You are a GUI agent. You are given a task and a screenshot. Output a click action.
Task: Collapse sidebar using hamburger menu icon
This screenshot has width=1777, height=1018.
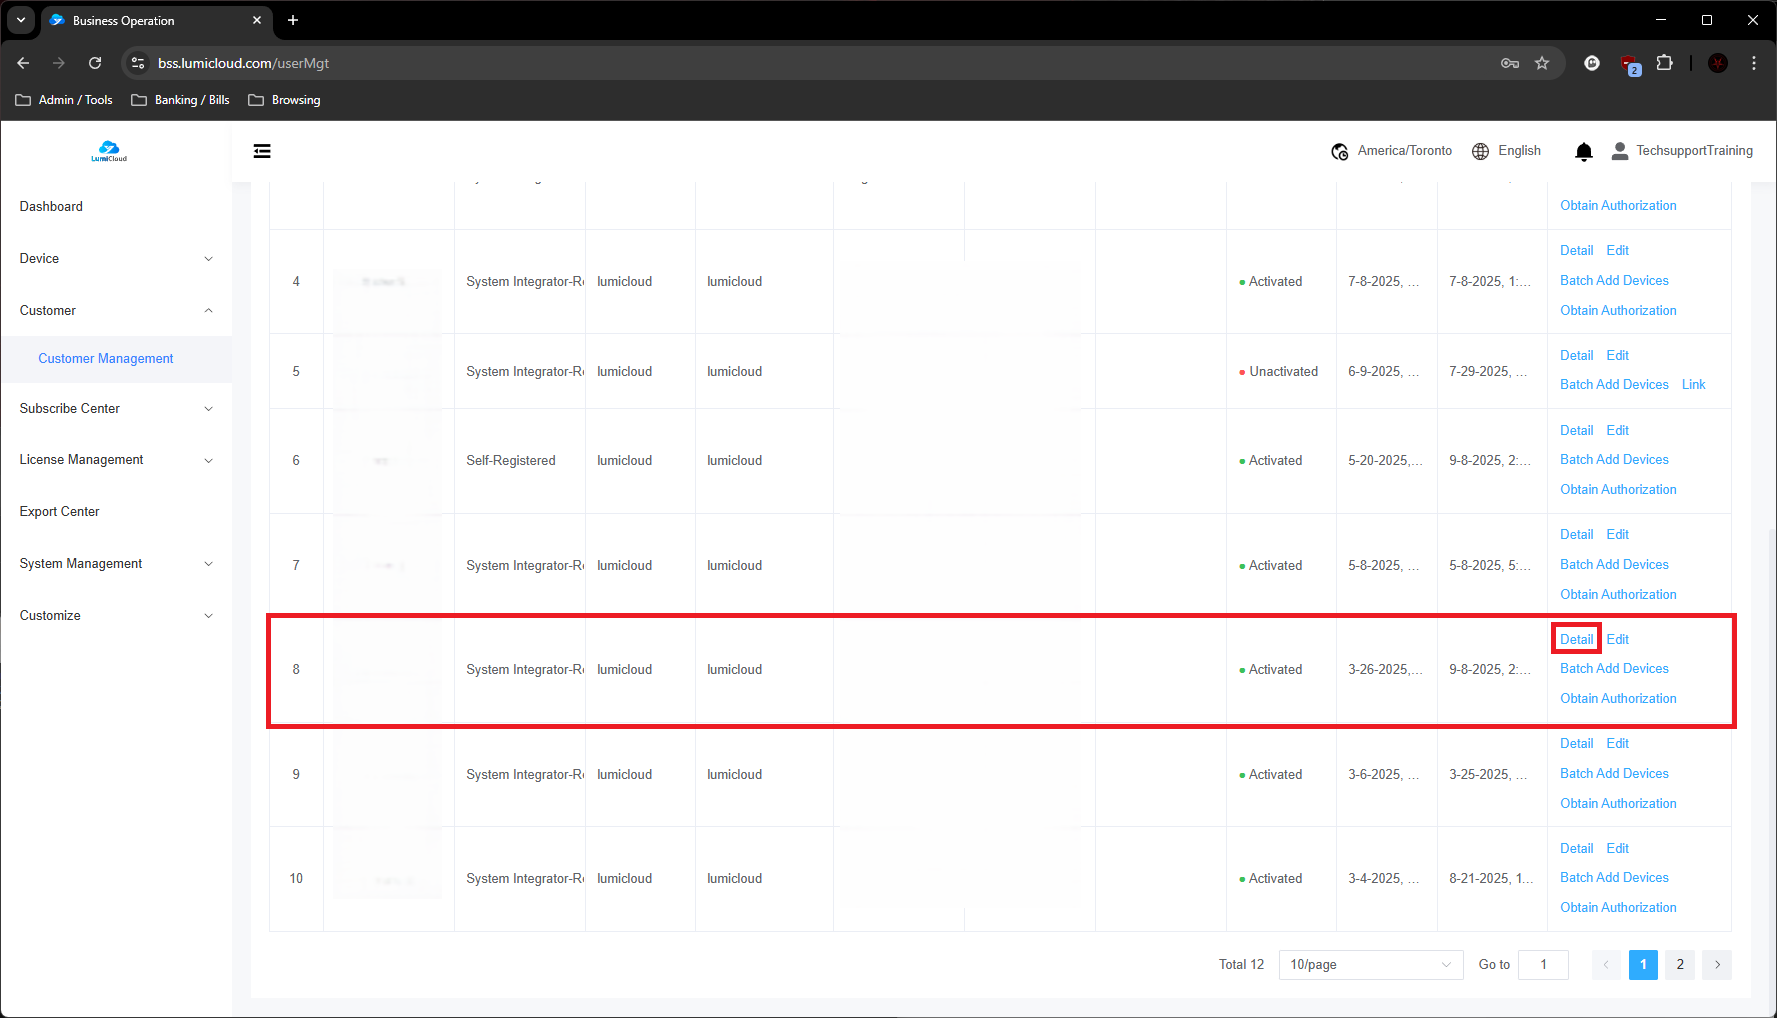262,151
